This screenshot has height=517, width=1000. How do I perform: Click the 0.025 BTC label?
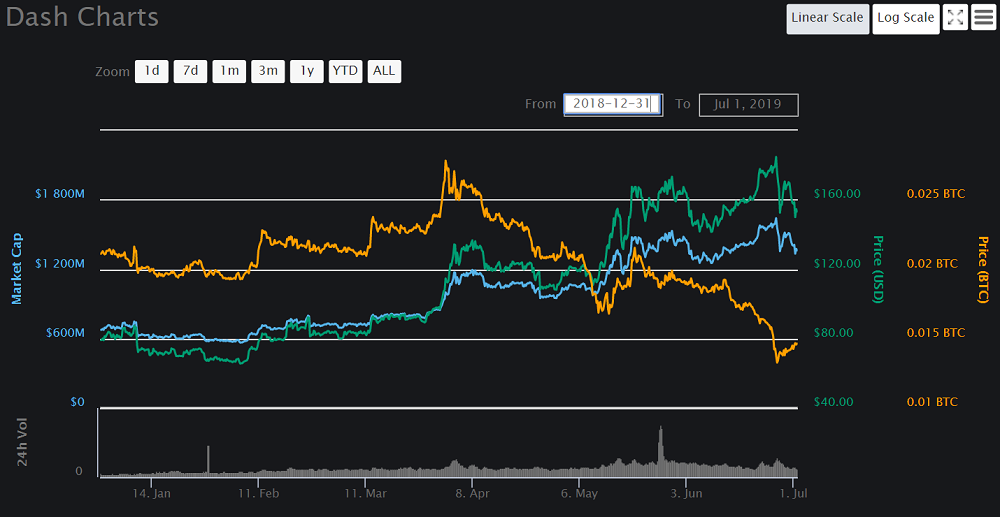click(936, 194)
